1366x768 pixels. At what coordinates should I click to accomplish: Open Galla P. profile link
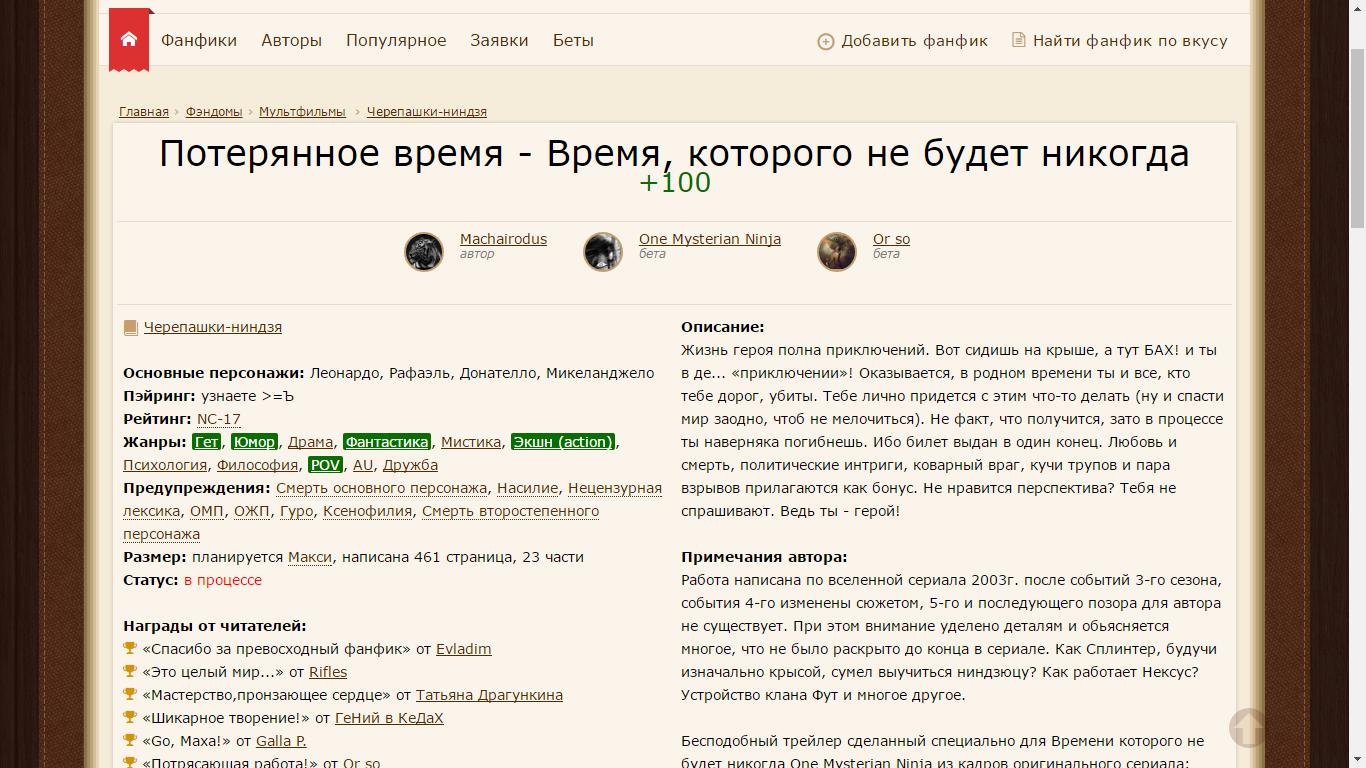click(x=281, y=741)
